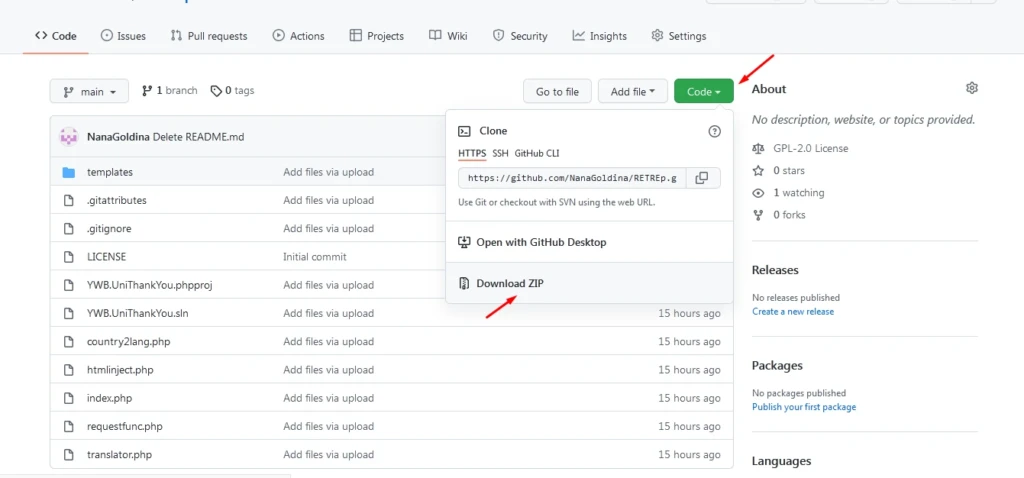Open index.php file
This screenshot has height=478, width=1024.
[x=110, y=398]
